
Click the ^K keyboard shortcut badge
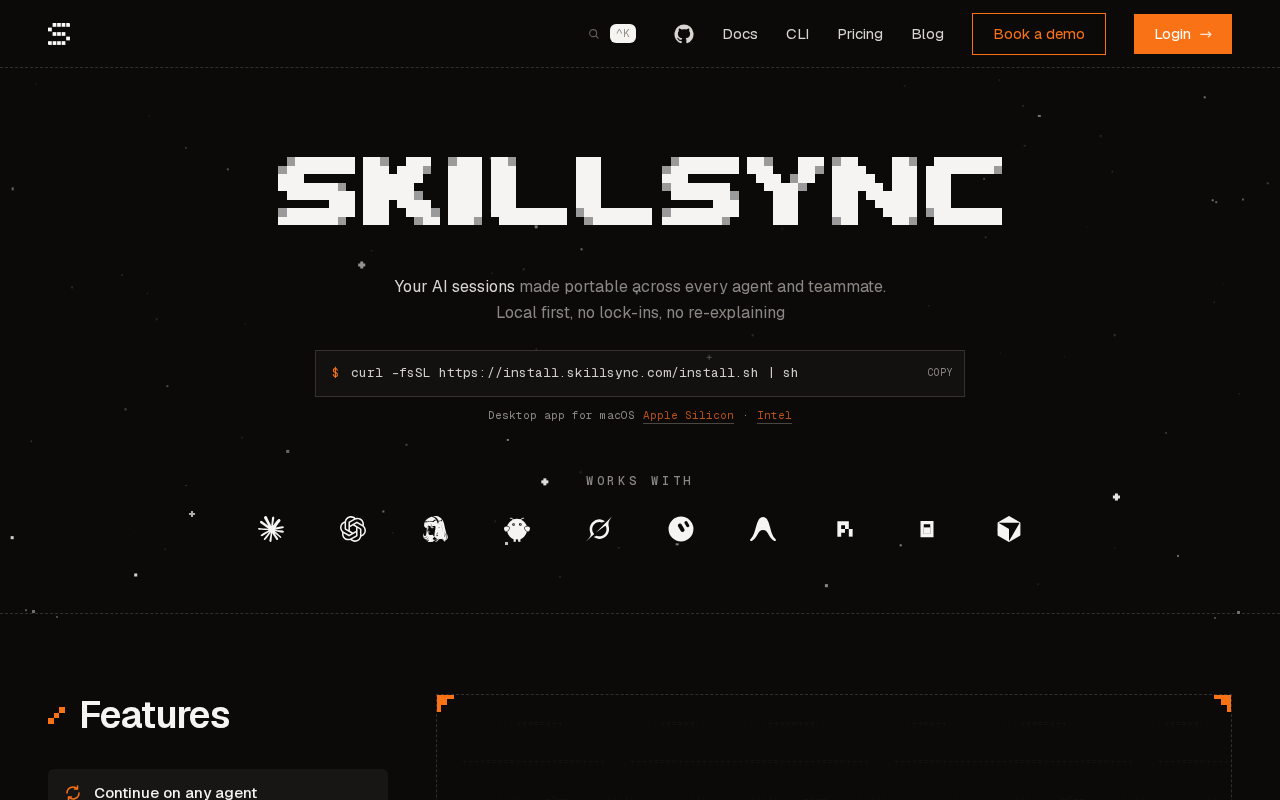(x=623, y=33)
